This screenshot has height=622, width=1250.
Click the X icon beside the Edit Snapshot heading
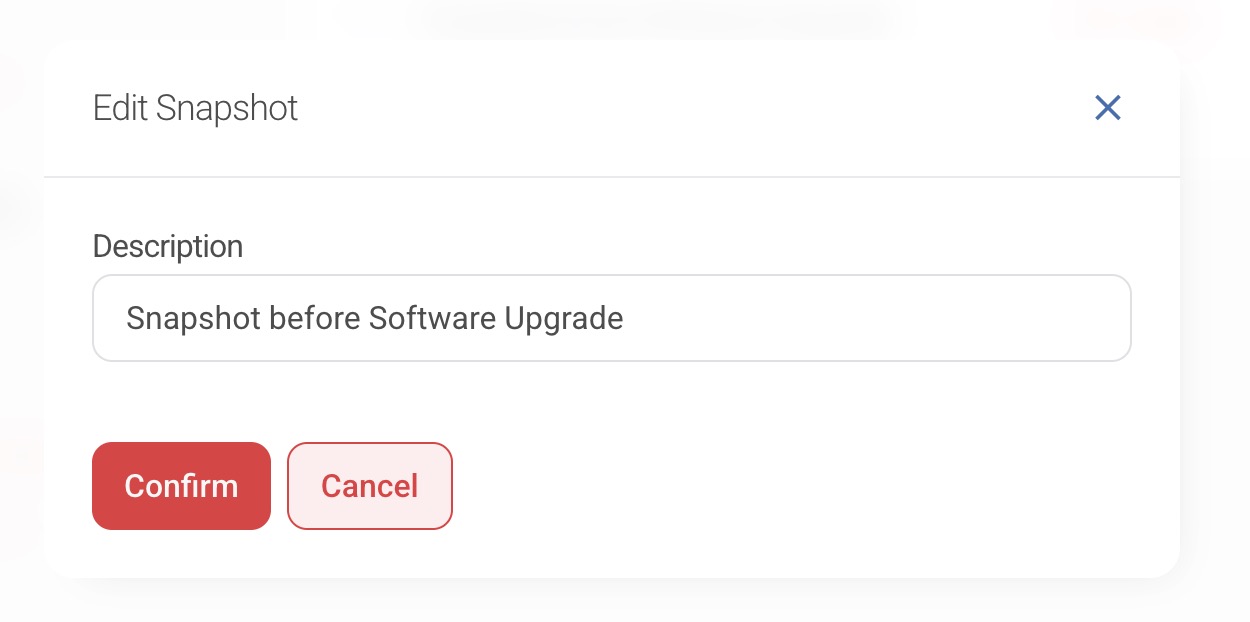(x=1107, y=108)
